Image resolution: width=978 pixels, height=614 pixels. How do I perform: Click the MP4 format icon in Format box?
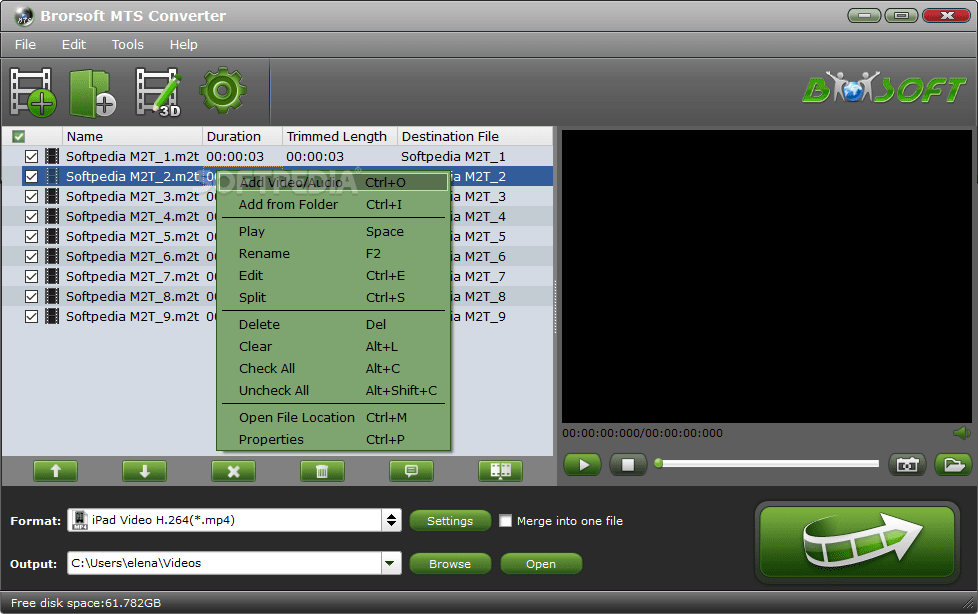pos(80,520)
